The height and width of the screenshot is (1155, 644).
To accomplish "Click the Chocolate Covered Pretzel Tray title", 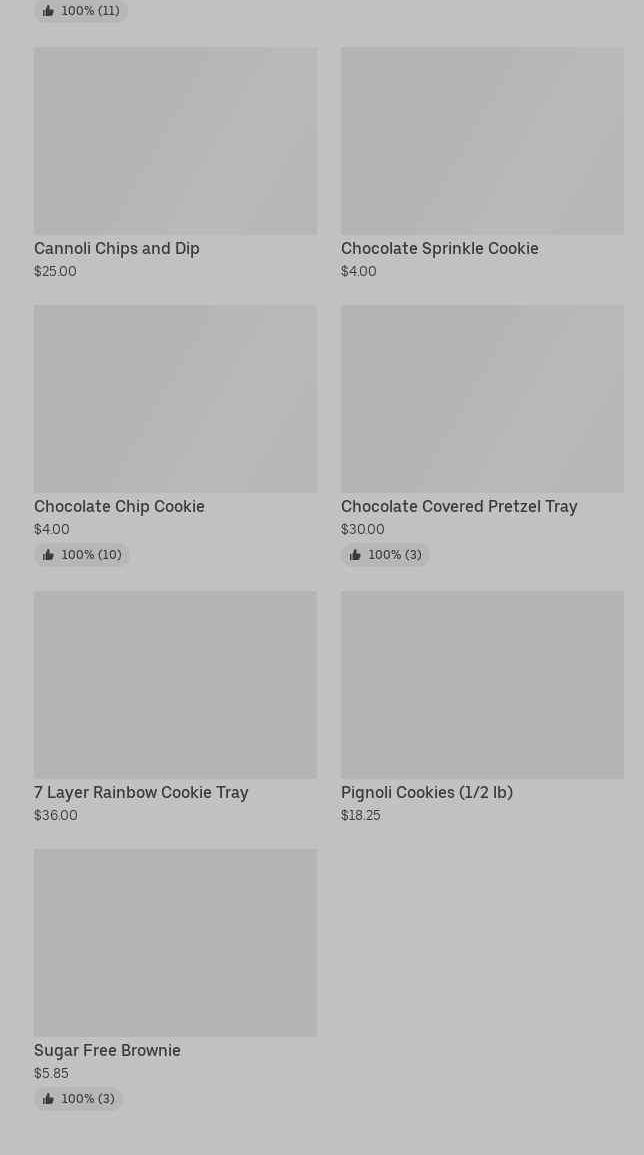I will 459,507.
